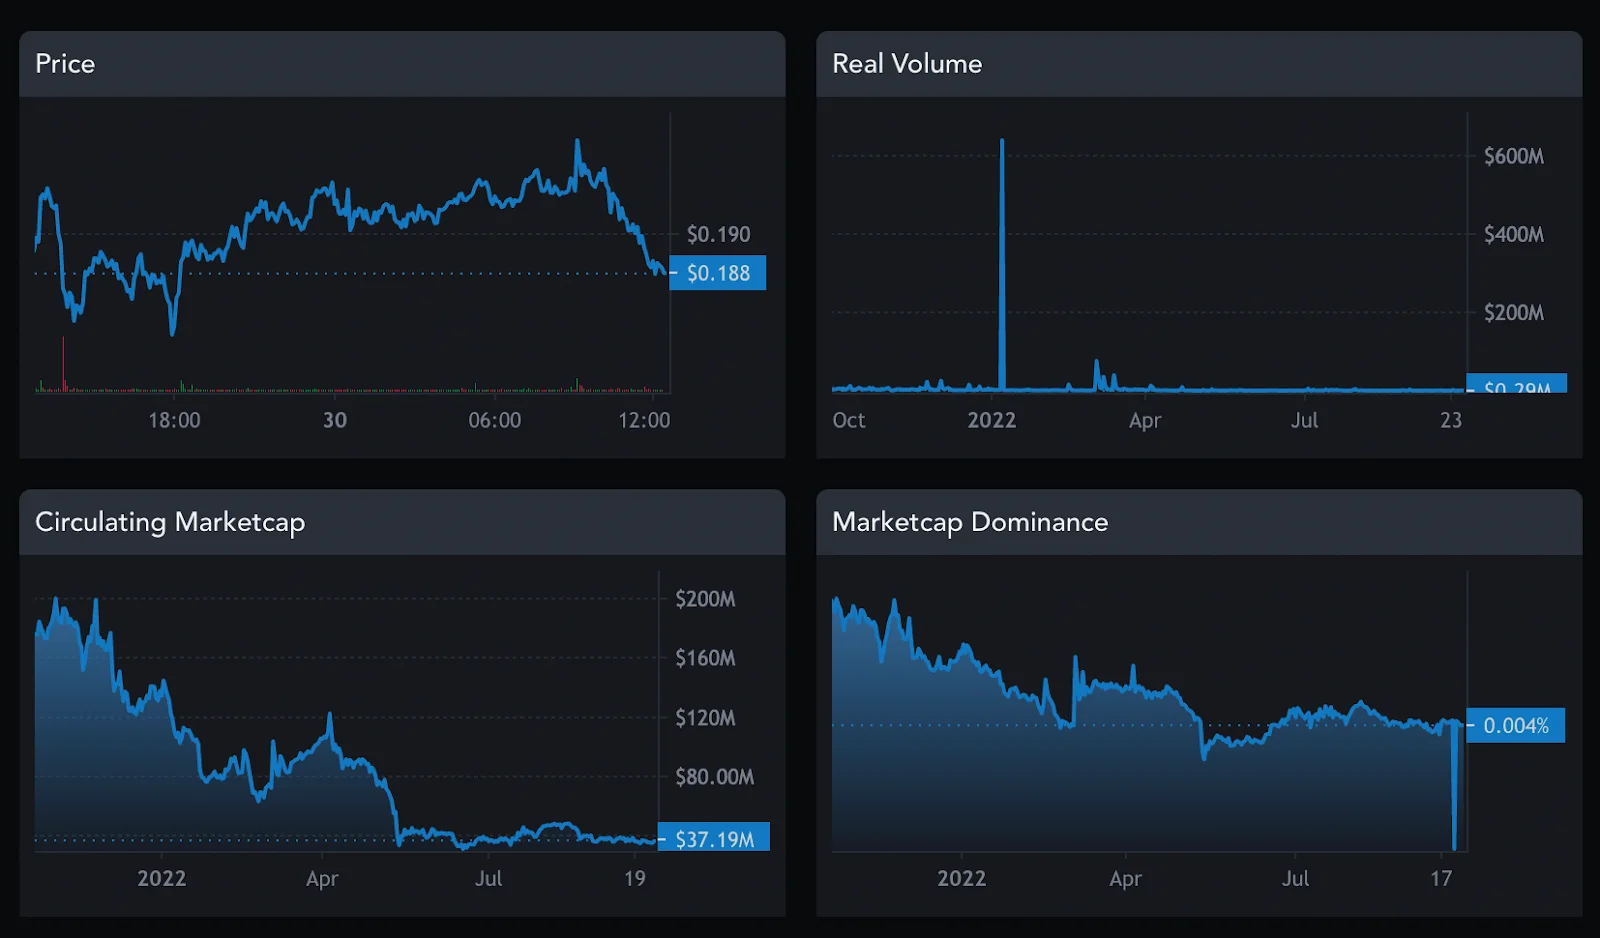1600x938 pixels.
Task: Select the 12:00 marker on Price chart
Action: [643, 420]
